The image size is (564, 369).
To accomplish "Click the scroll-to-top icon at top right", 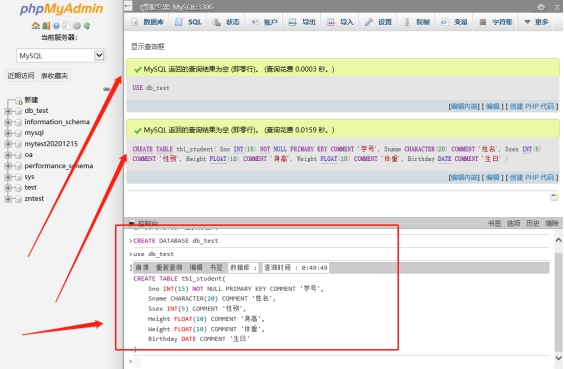I will tap(557, 7).
